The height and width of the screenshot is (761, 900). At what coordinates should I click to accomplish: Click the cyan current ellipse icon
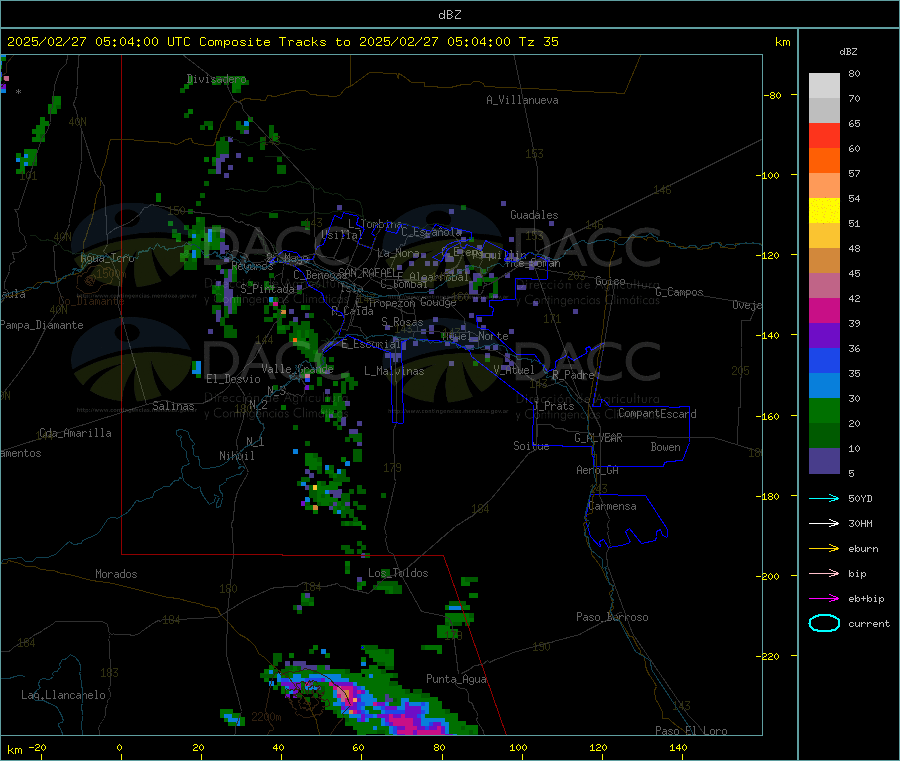(x=824, y=623)
